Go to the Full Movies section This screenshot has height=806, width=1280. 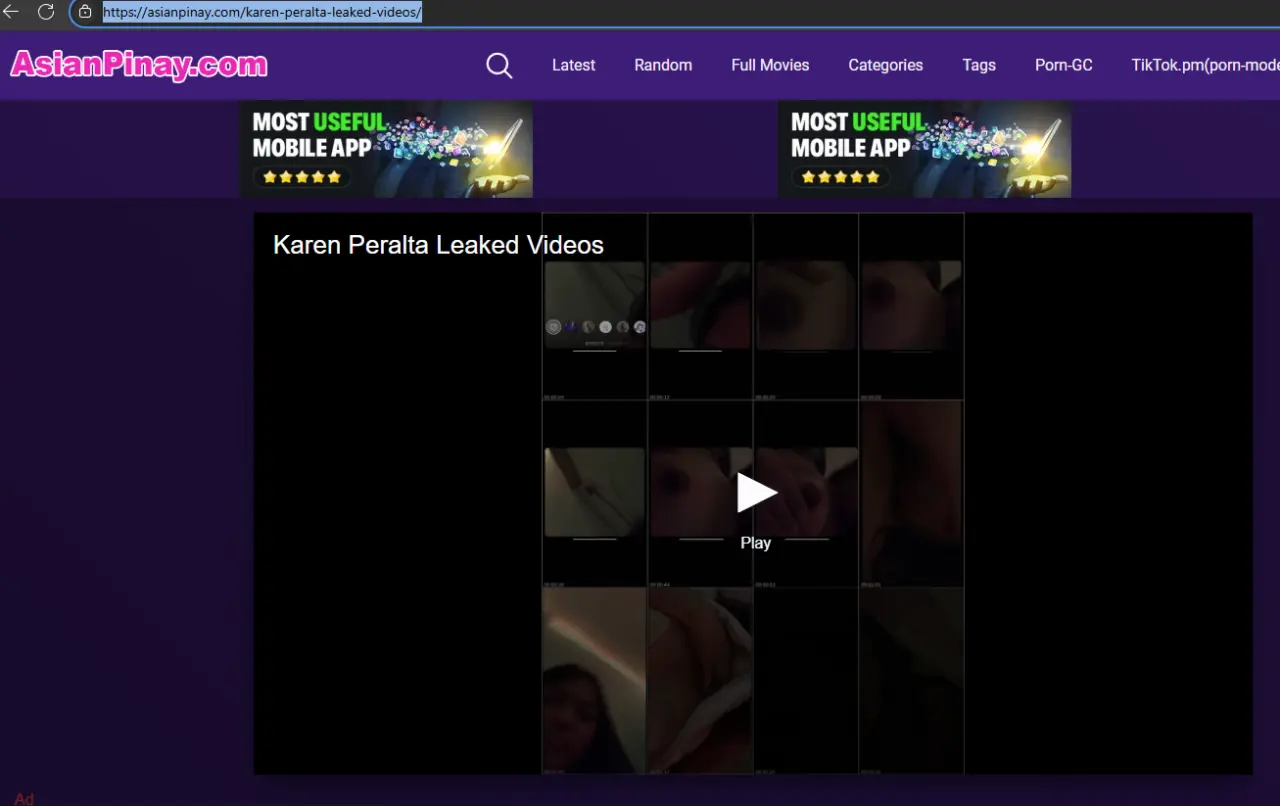(x=770, y=65)
